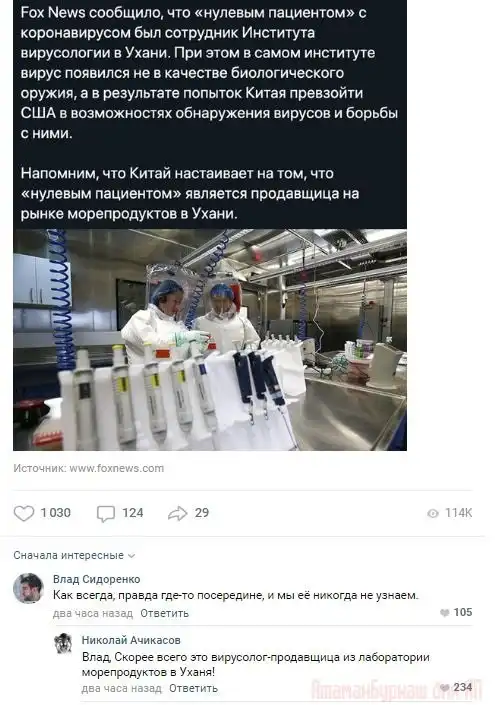Reply to Влад Сидоренко's comment via Ответить

(x=165, y=613)
